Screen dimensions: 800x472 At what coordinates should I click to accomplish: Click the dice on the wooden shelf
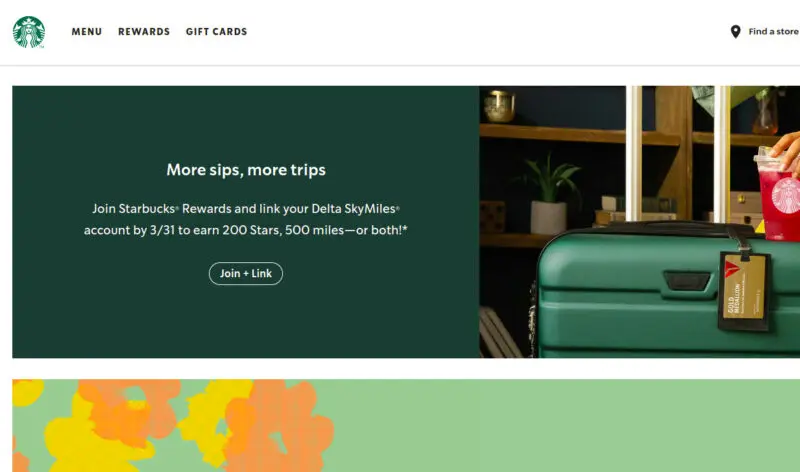[x=492, y=217]
